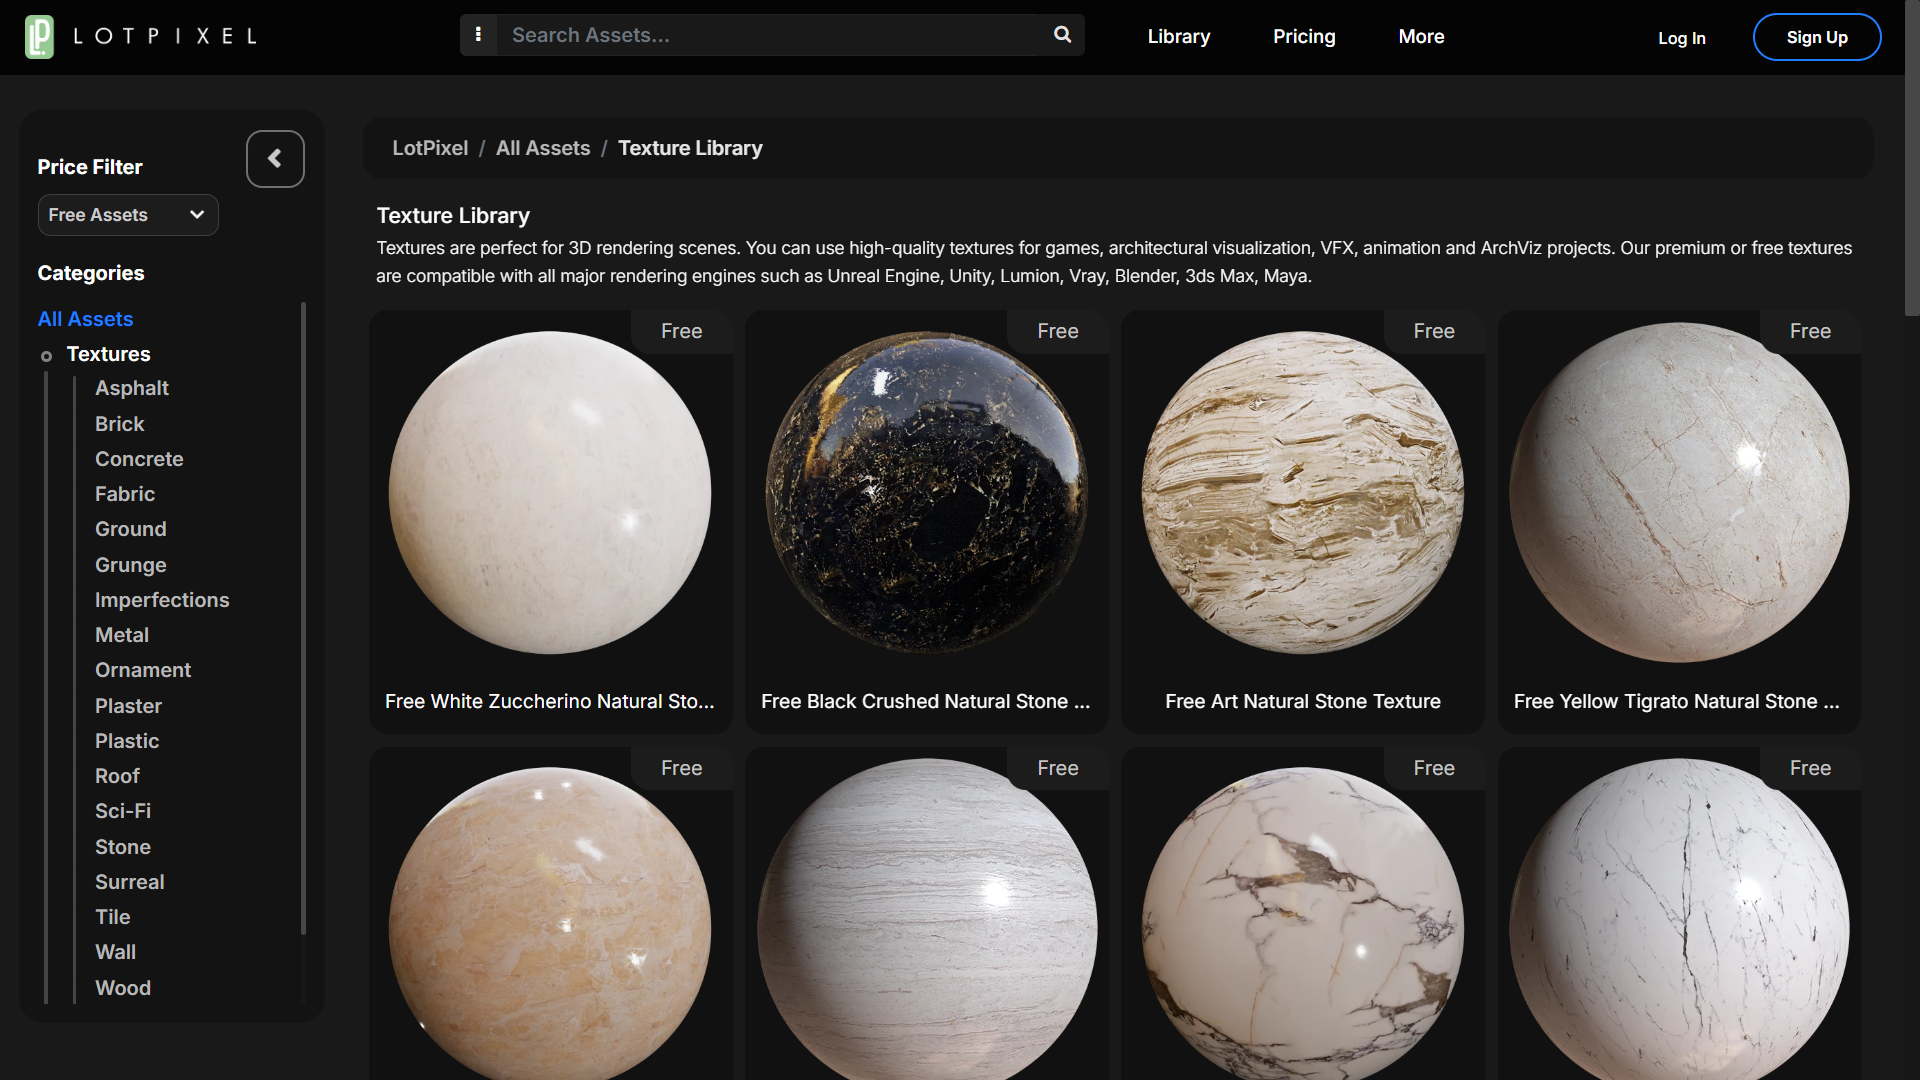Screen dimensions: 1920x1080
Task: Click the categories list scrollbar
Action: 303,618
